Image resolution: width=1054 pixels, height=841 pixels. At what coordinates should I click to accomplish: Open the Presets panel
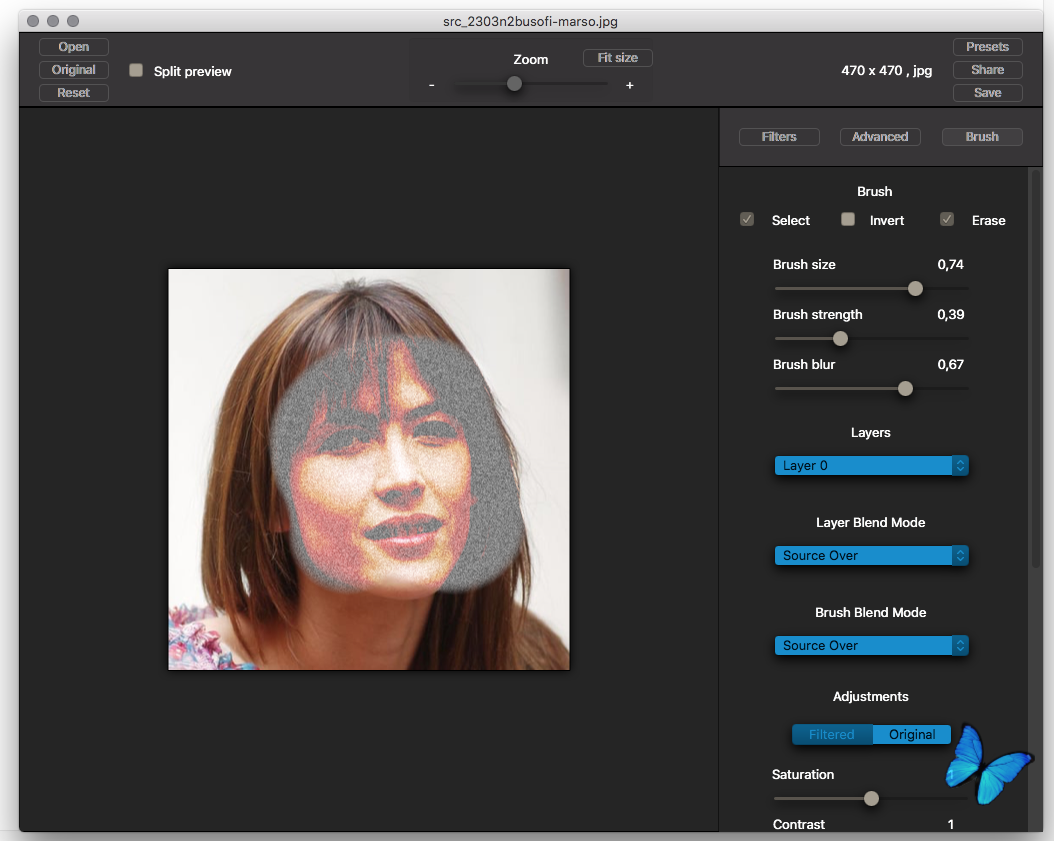[987, 47]
